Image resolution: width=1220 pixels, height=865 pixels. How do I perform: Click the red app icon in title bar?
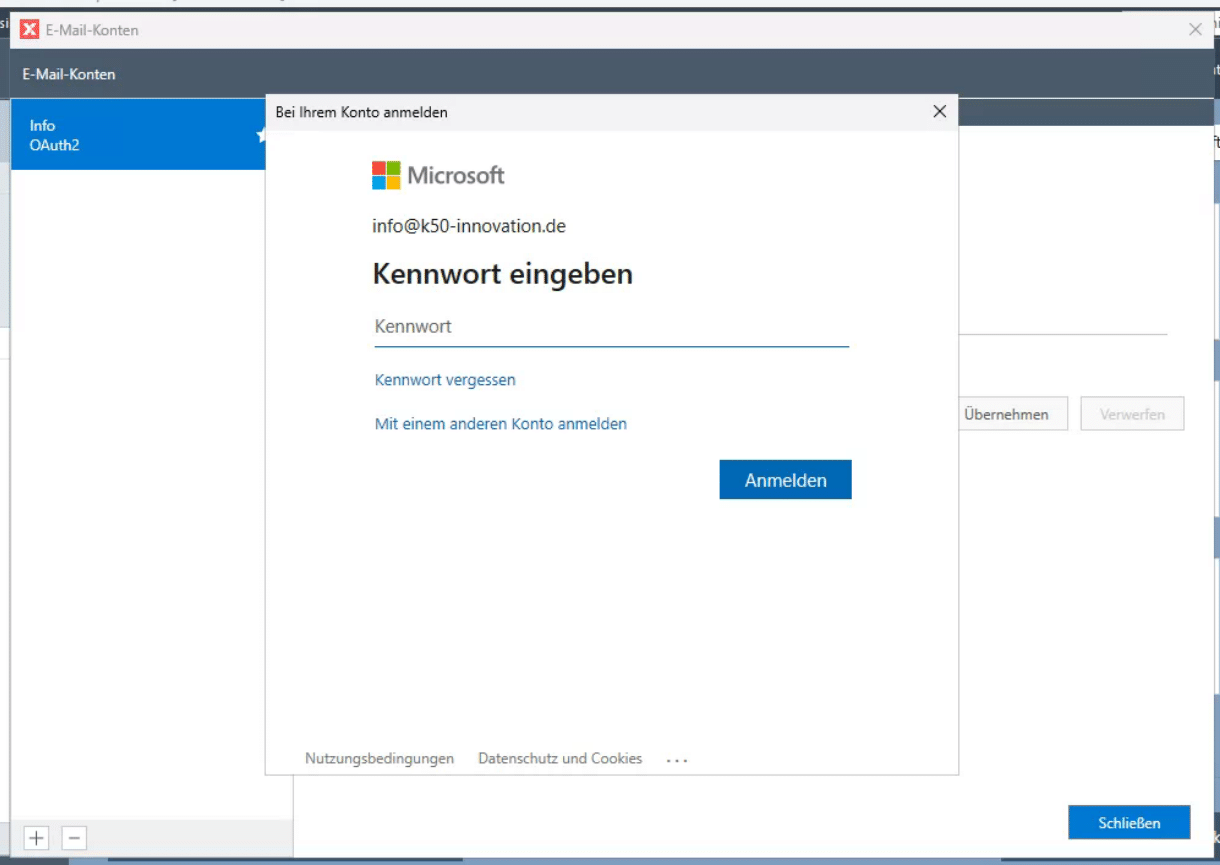click(30, 30)
